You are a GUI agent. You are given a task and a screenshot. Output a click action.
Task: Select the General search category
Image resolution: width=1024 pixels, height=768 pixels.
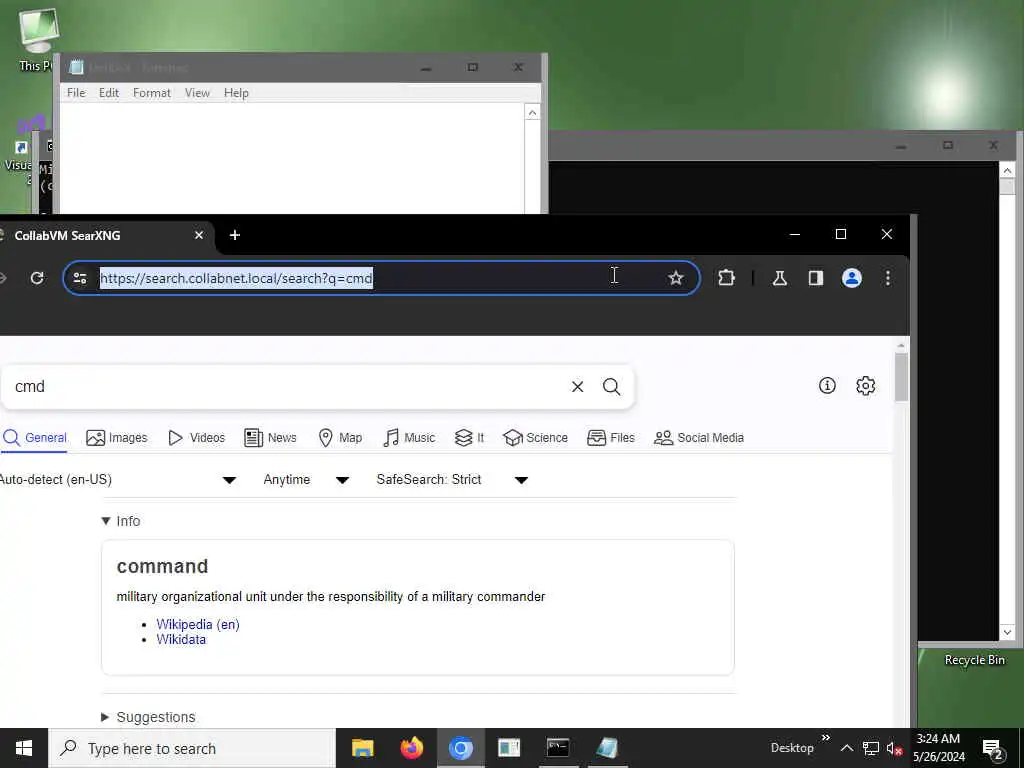35,438
